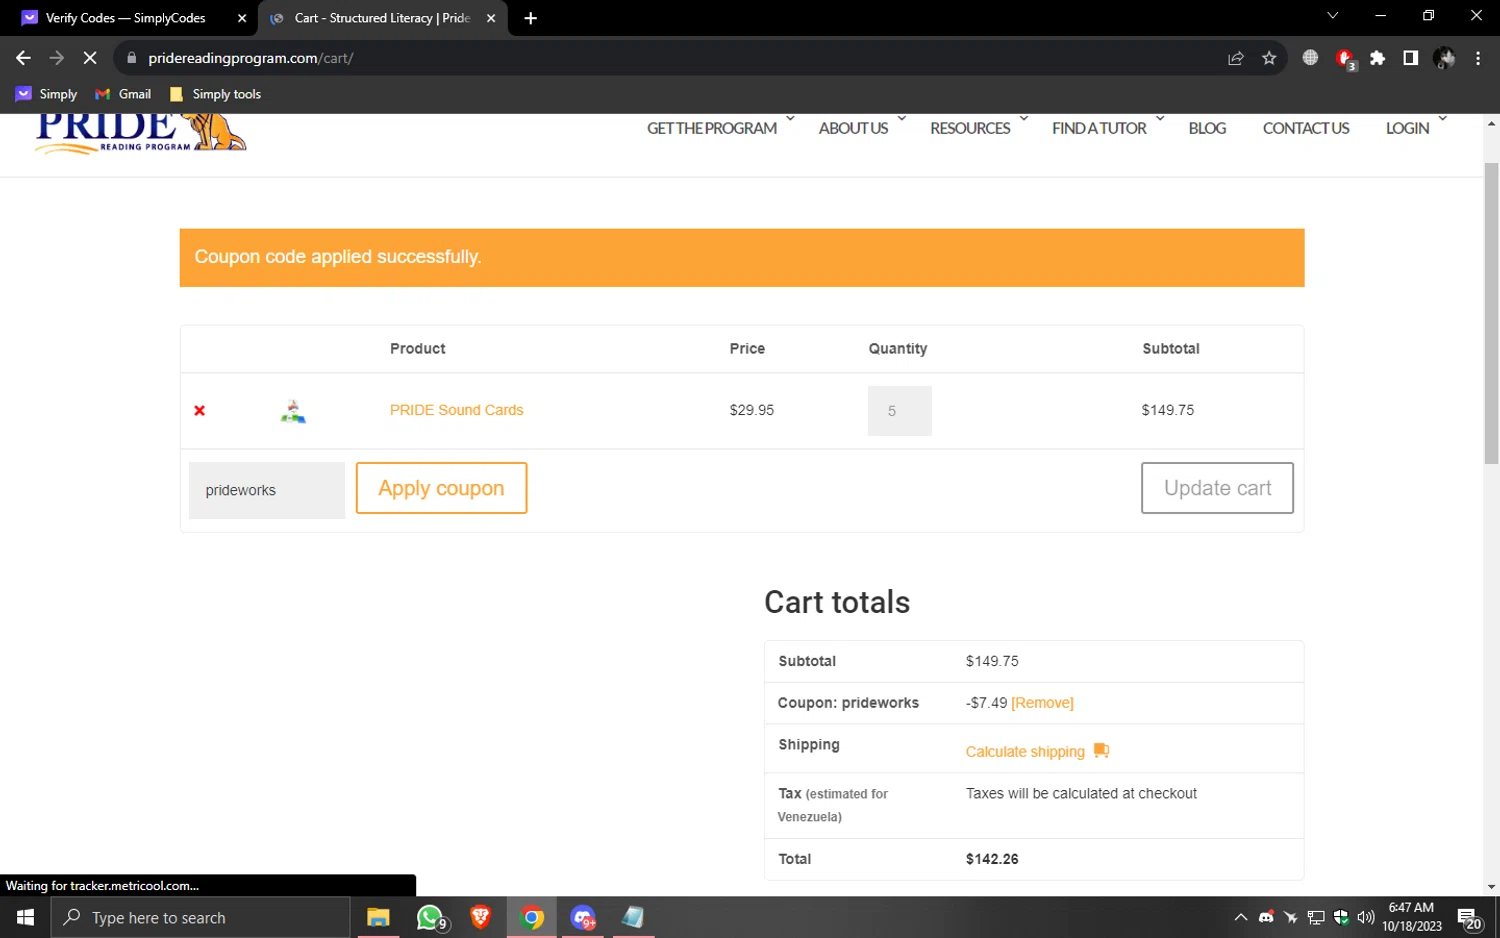This screenshot has height=938, width=1500.
Task: Open Brave browser from the taskbar
Action: pos(481,917)
